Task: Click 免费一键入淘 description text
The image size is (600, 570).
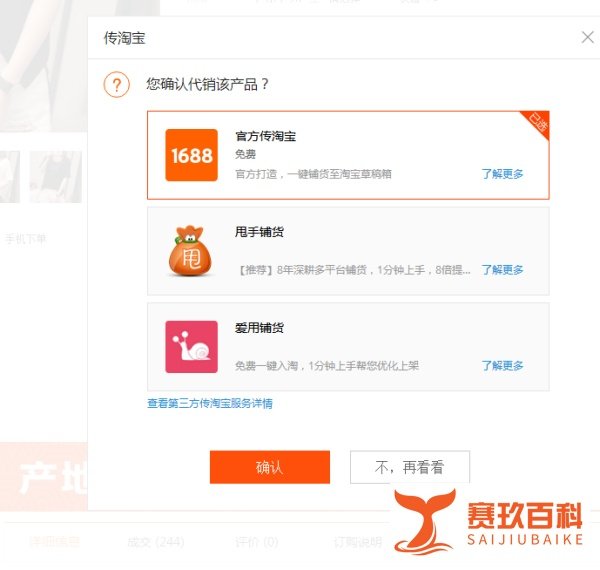Action: coord(327,366)
